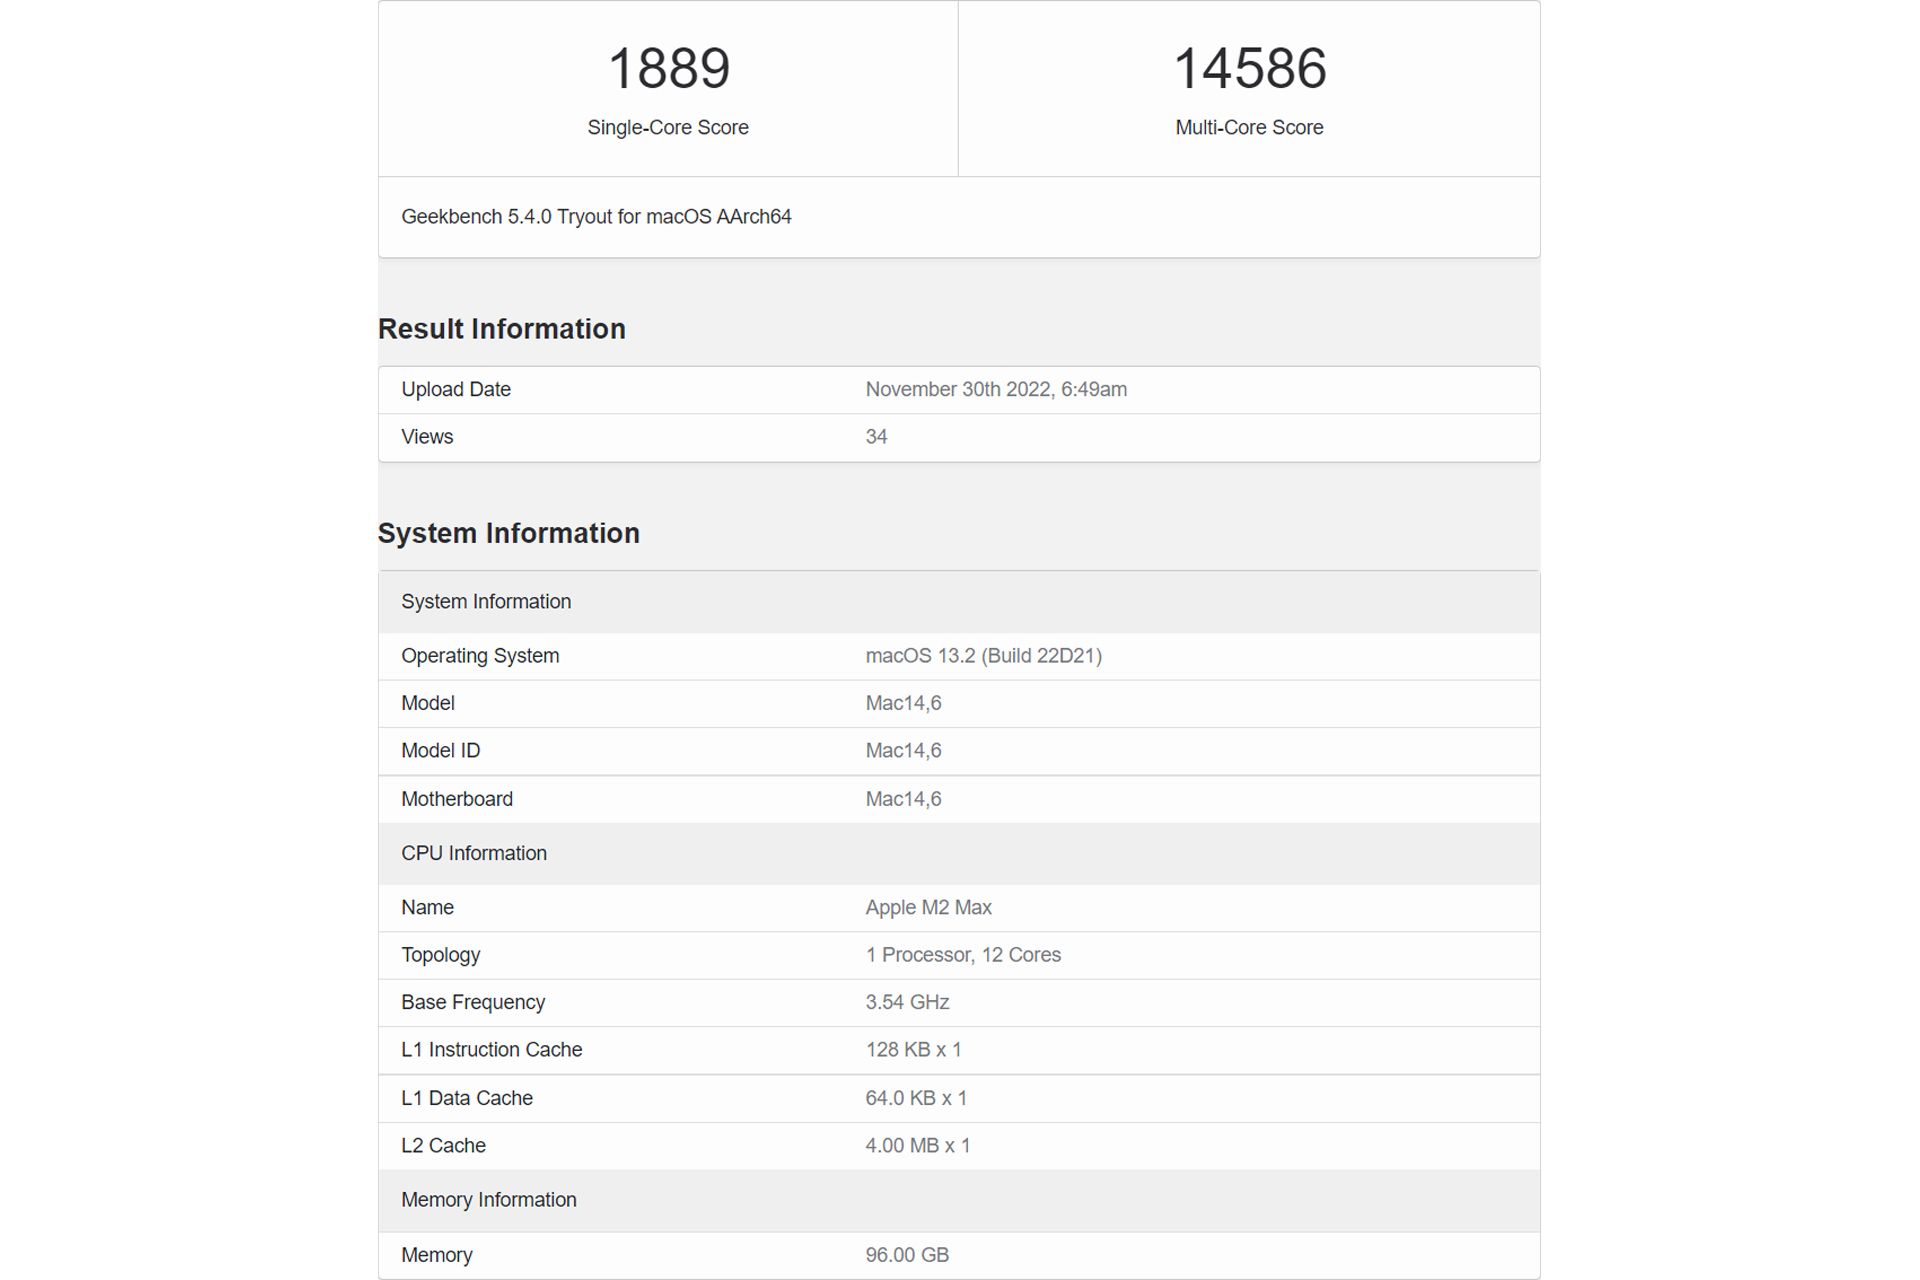The height and width of the screenshot is (1280, 1920).
Task: Click the Geekbench 5.4.0 Tryout version text
Action: (x=596, y=217)
